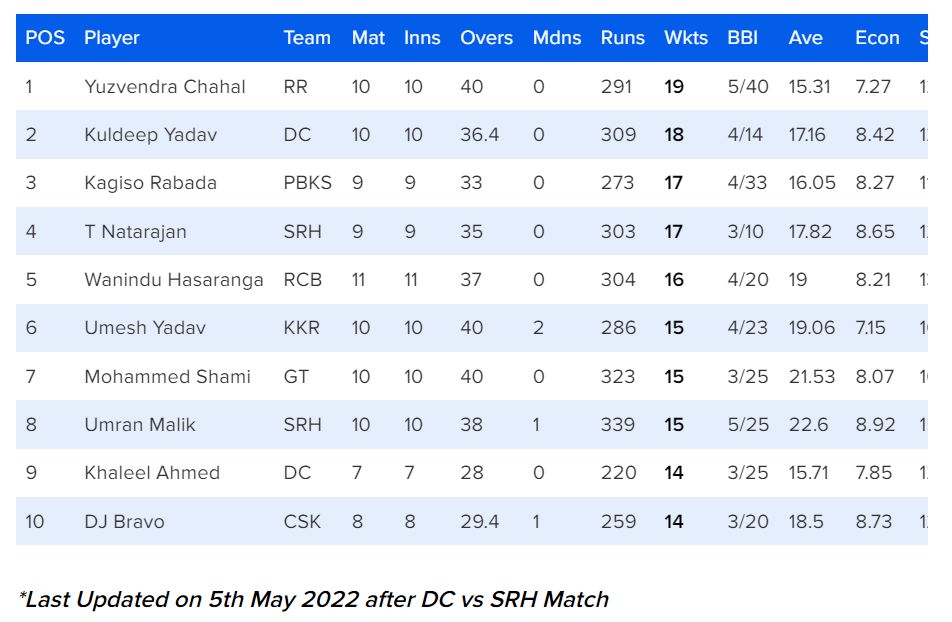Click the Player column header
The image size is (952, 622).
coord(112,38)
